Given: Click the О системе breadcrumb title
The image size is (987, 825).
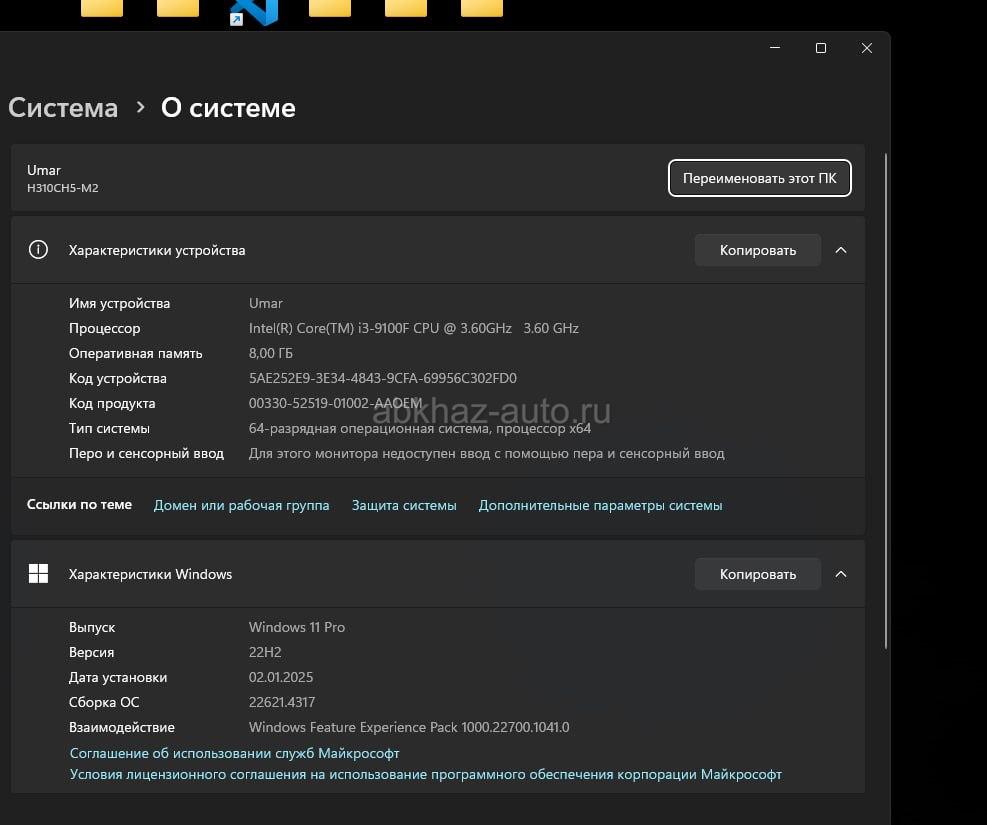Looking at the screenshot, I should pos(228,108).
